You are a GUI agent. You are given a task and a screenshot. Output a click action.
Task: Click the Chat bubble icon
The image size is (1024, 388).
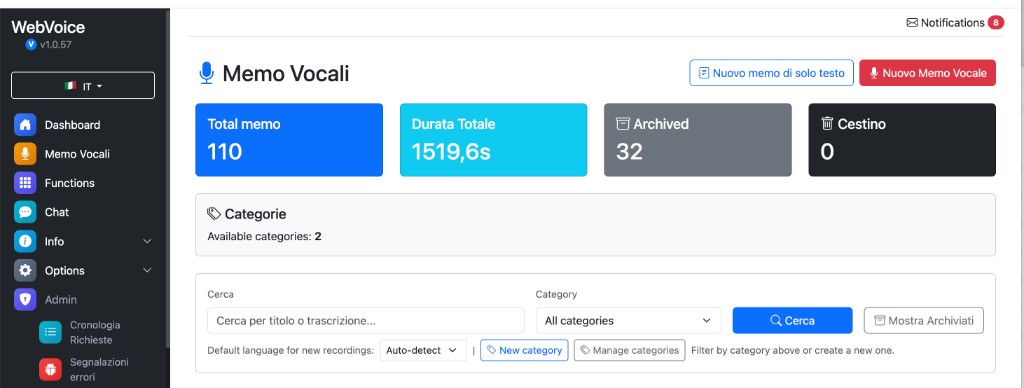25,212
